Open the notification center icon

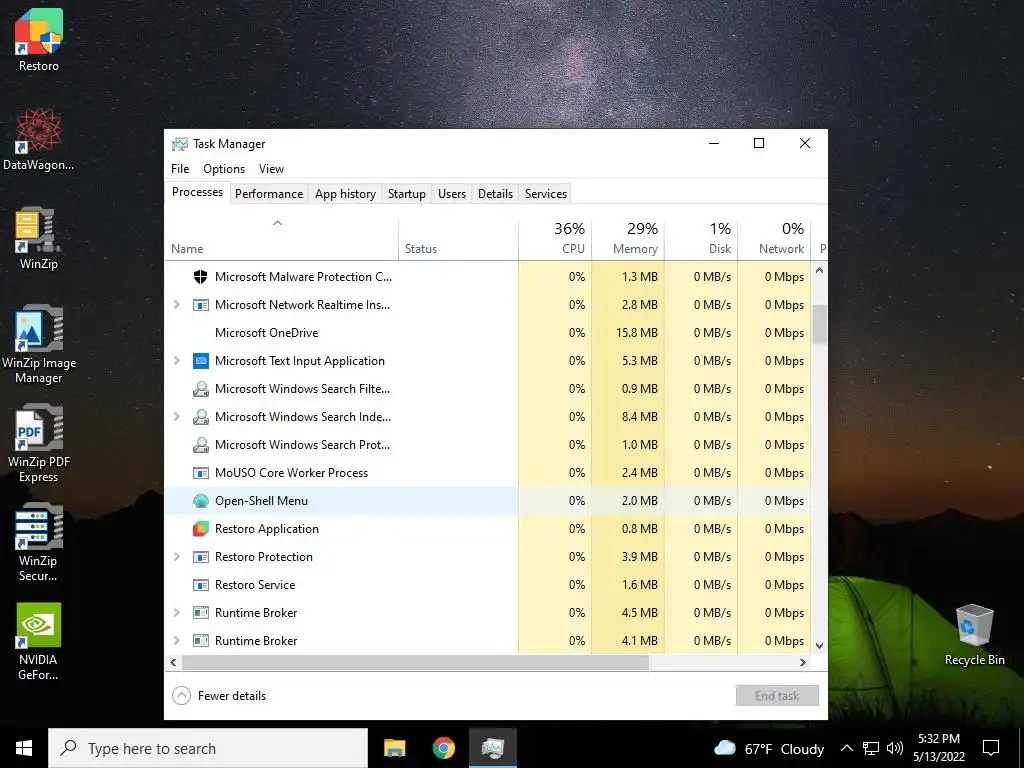991,748
